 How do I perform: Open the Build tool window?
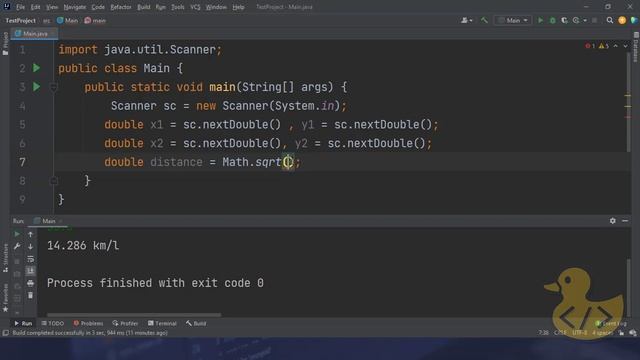pos(196,323)
